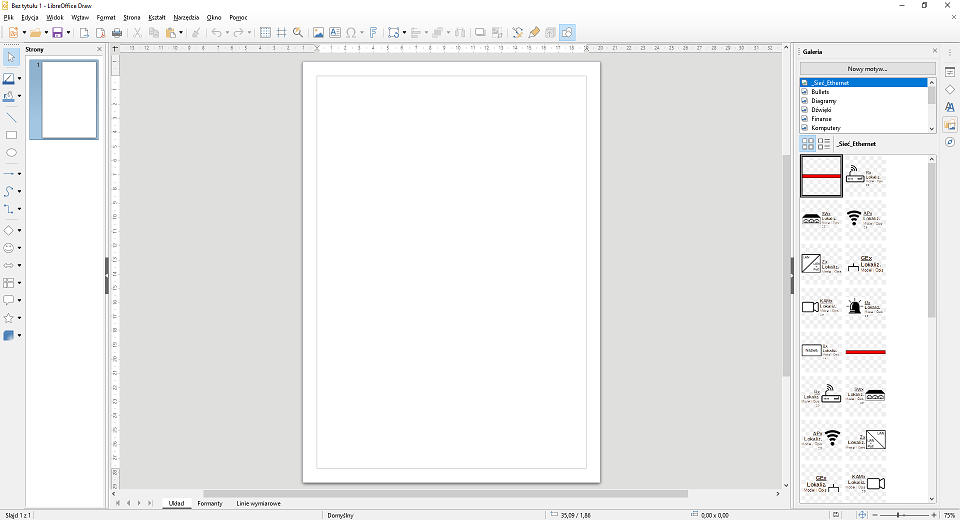The image size is (960, 520).
Task: Click the zoom slider in status bar
Action: (x=899, y=514)
